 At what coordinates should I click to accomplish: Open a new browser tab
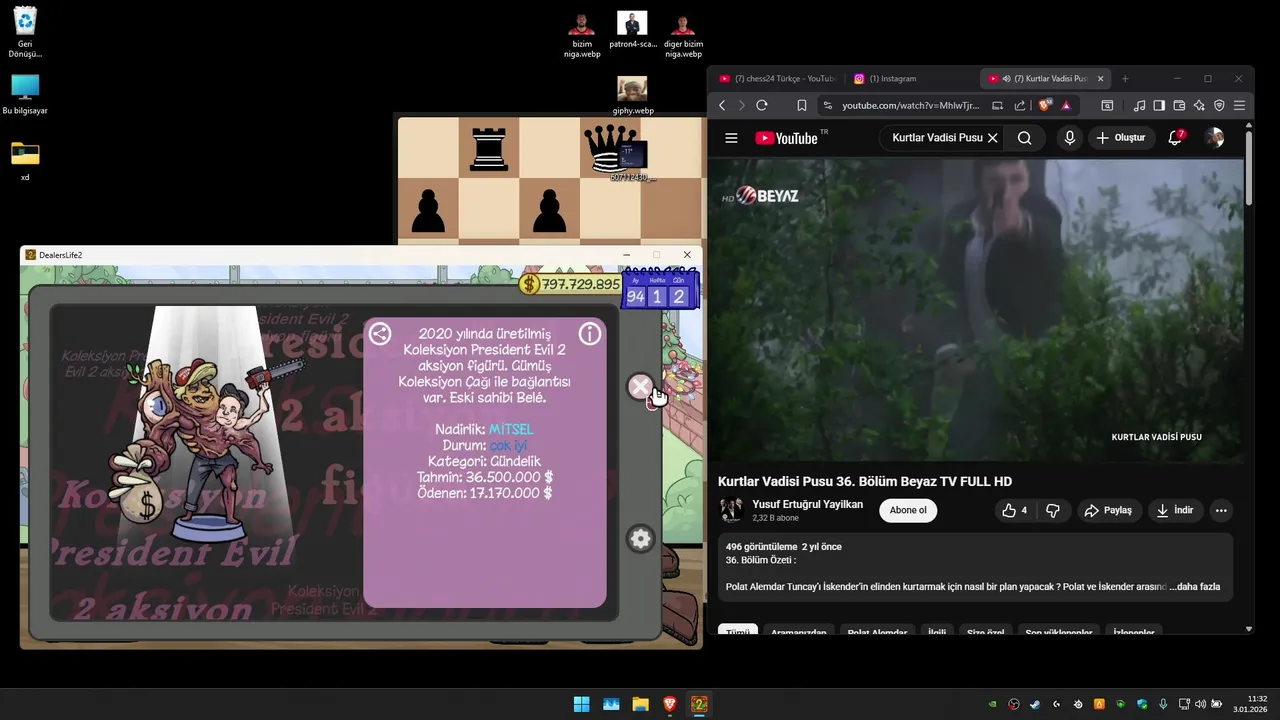pyautogui.click(x=1125, y=78)
